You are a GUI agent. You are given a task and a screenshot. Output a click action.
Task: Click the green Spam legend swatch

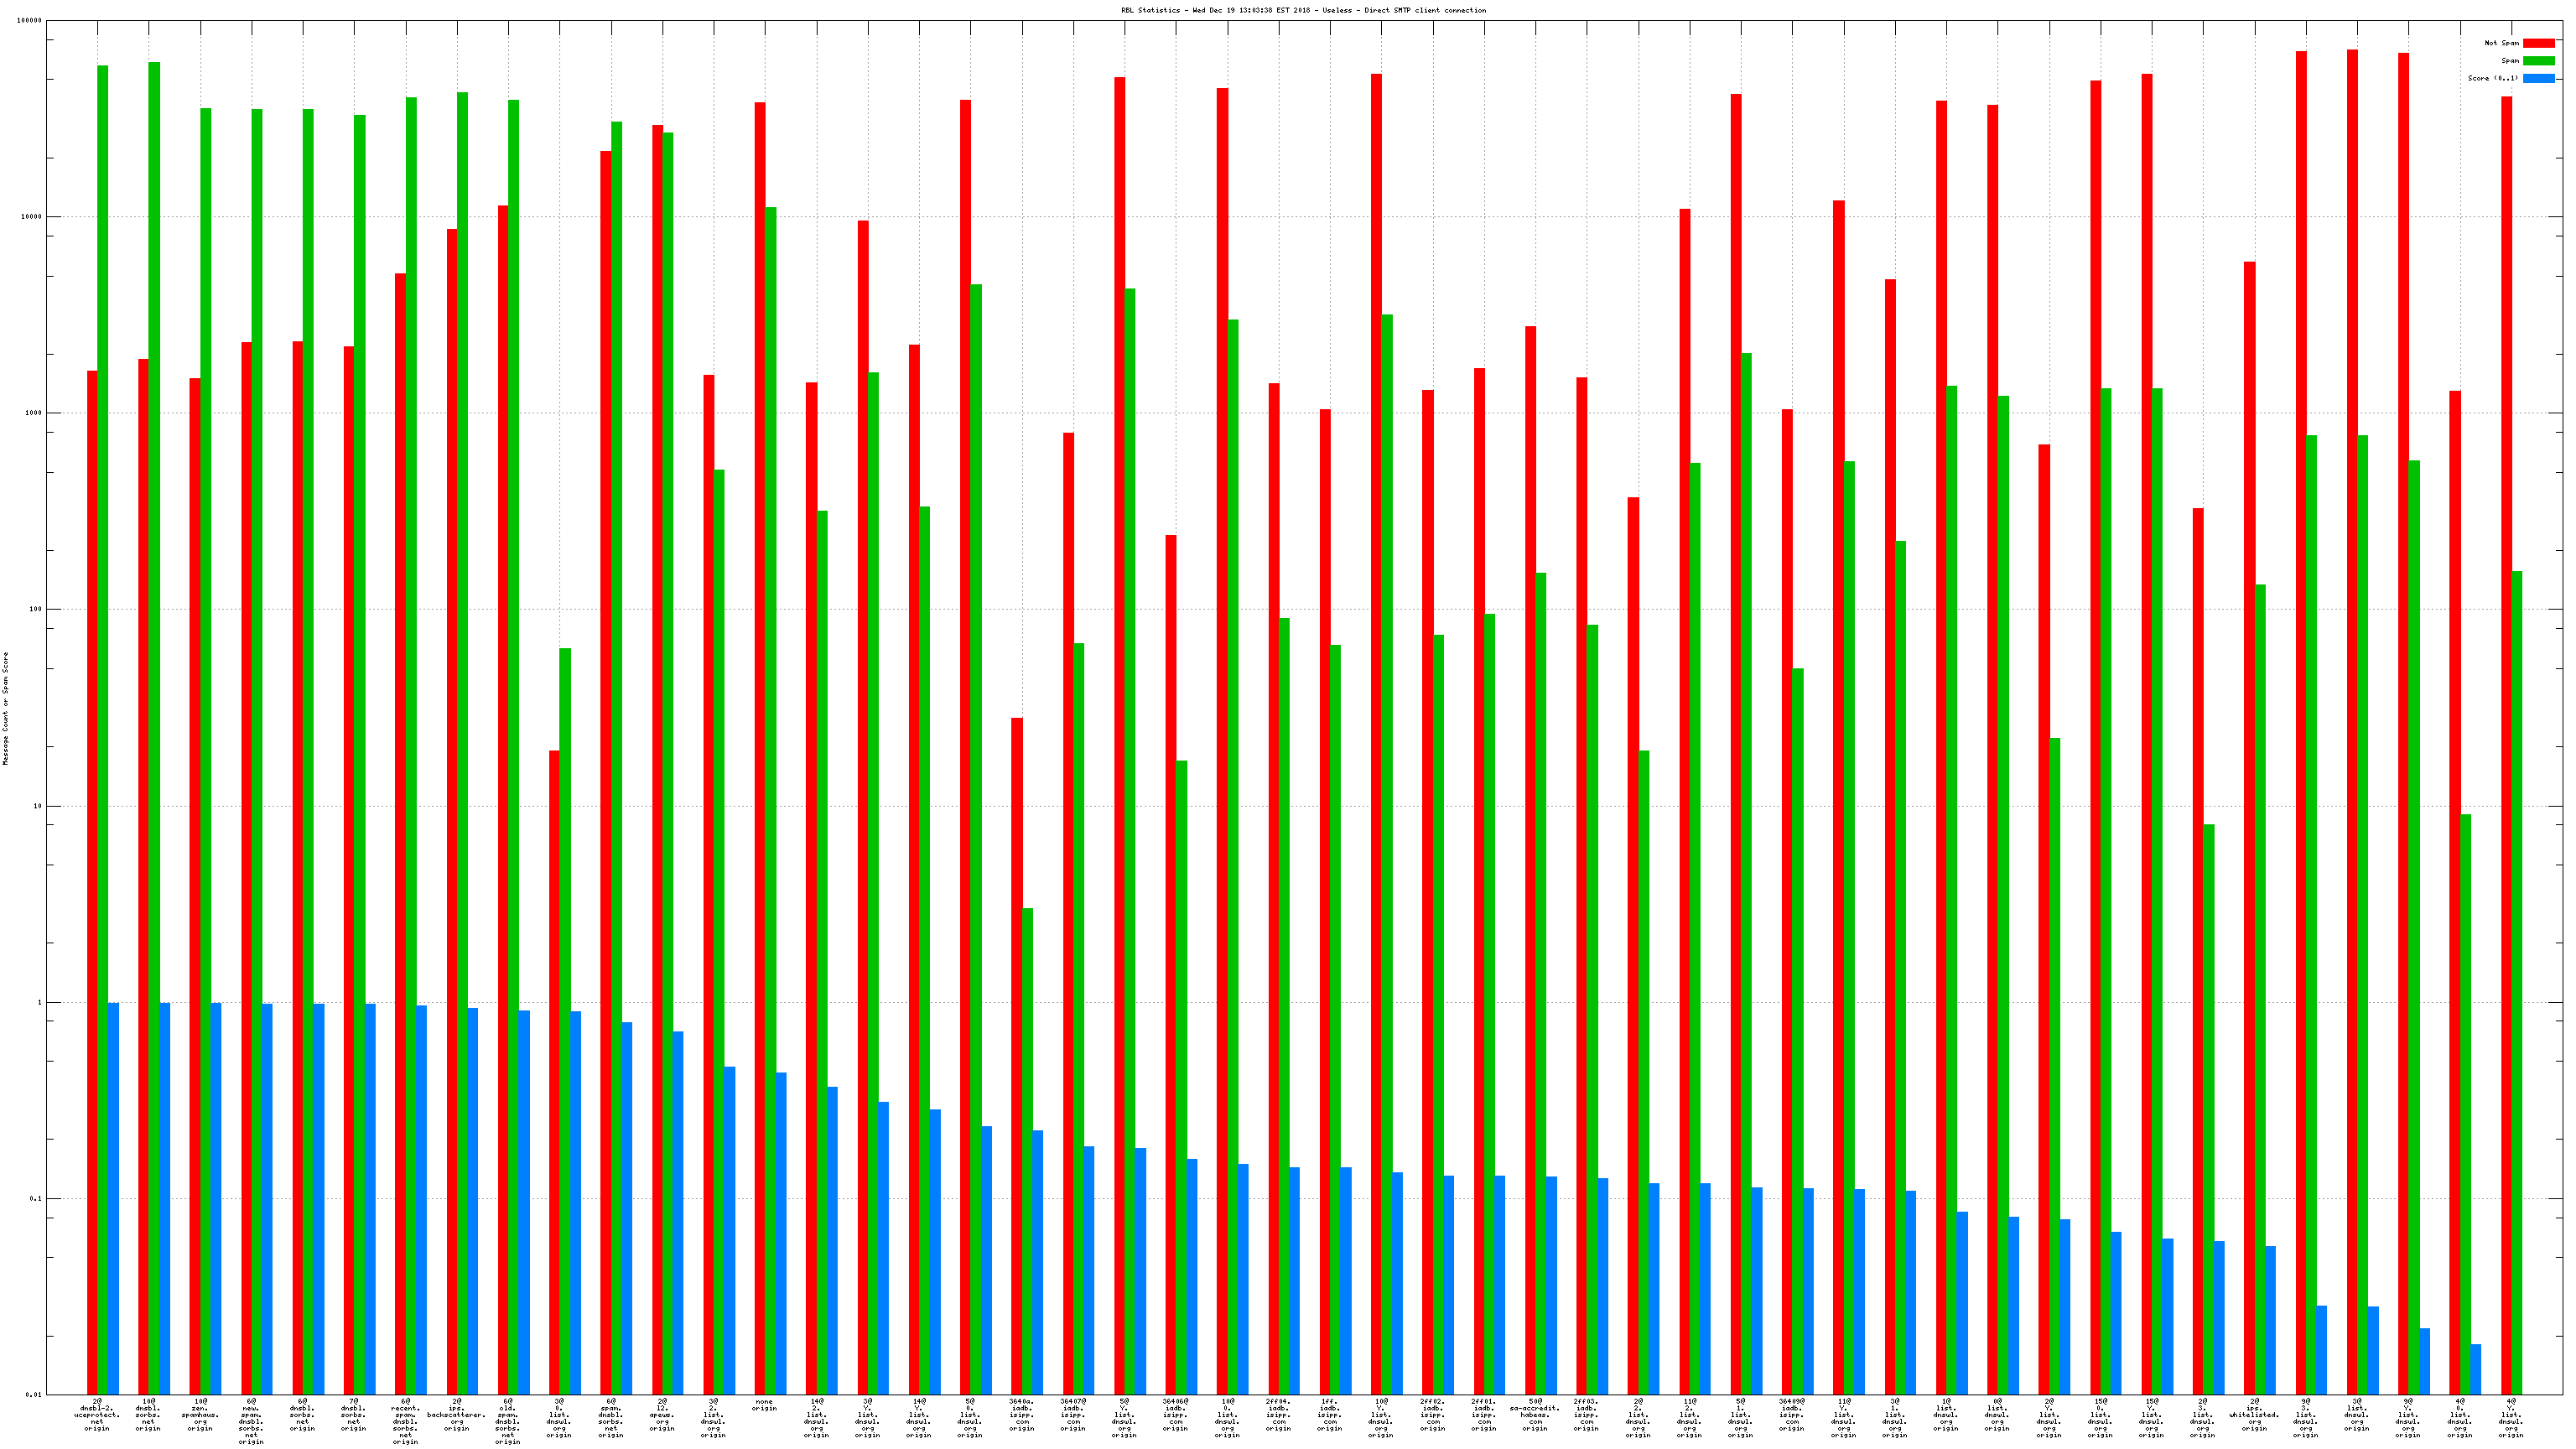[2538, 61]
